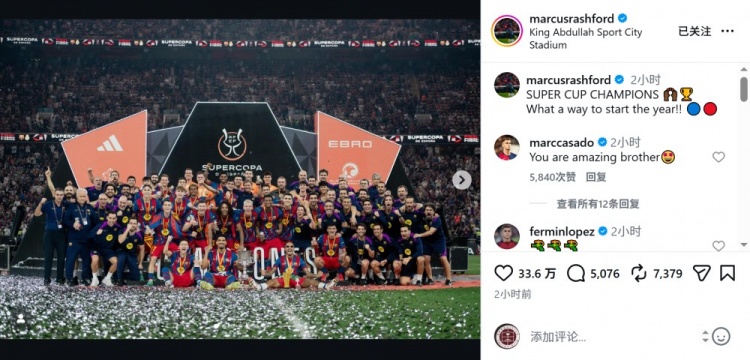Like the post with the heart icon
750x360 pixels.
click(503, 273)
